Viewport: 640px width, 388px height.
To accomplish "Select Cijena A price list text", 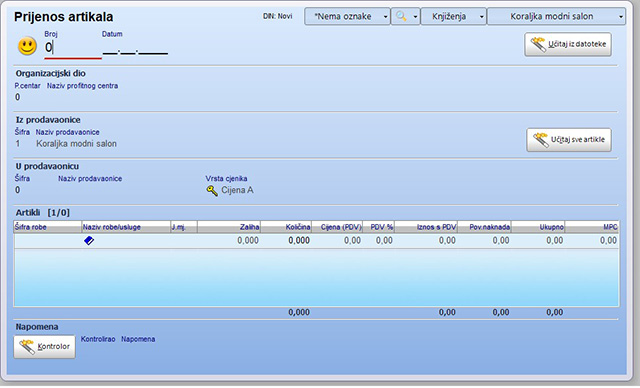I will pos(237,190).
